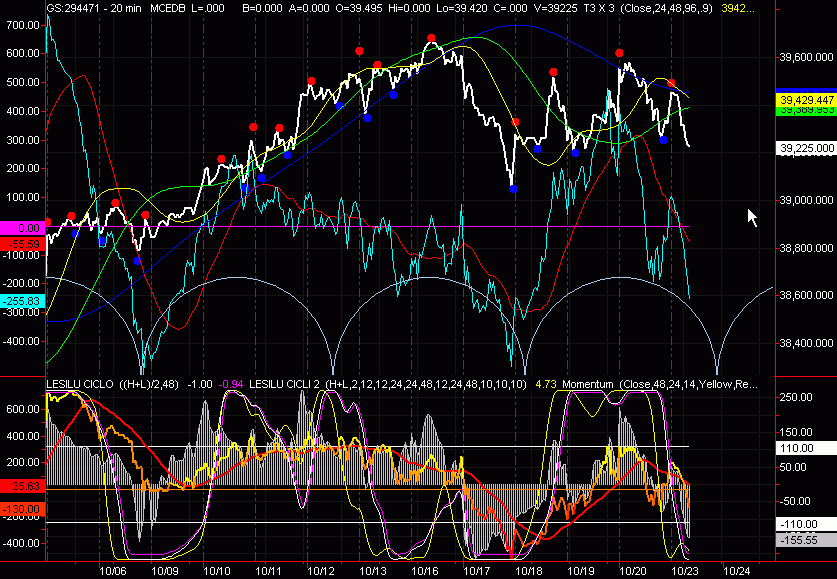
Task: Click the "-300.00" left axis label
Action: (21, 312)
